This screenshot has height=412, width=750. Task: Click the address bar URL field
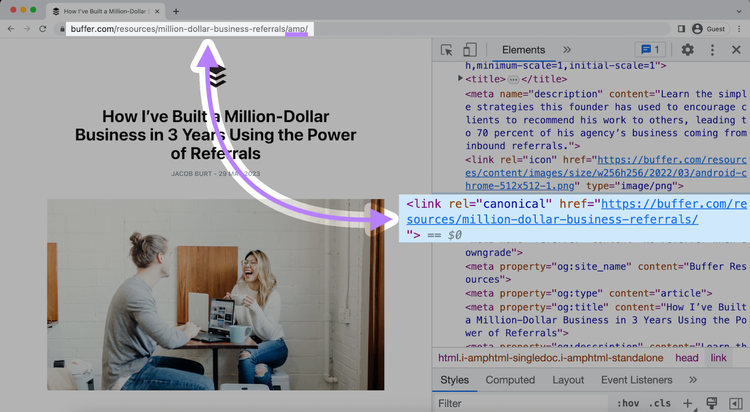189,29
